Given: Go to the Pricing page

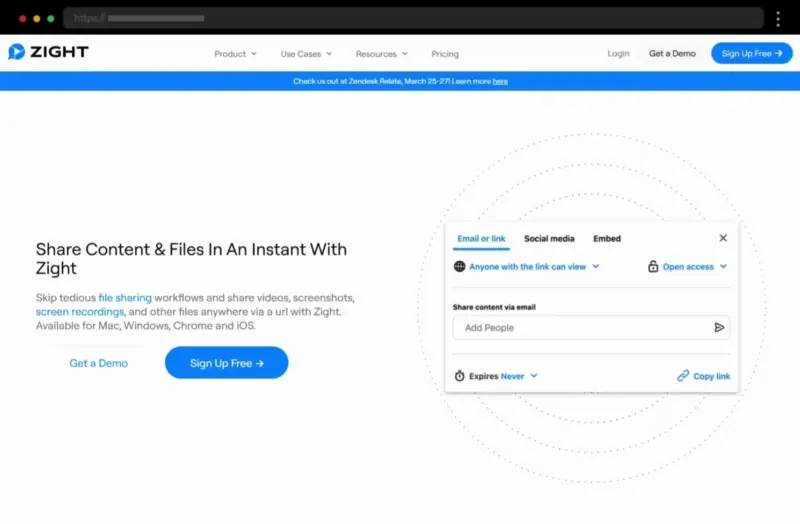Looking at the screenshot, I should pyautogui.click(x=445, y=54).
